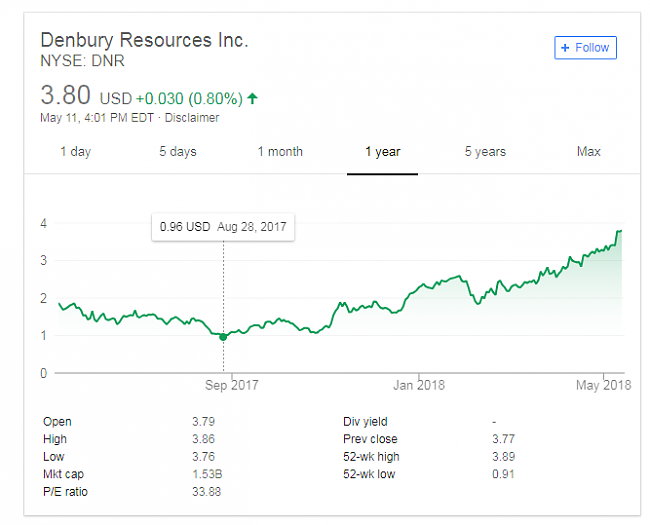Click the Sep 2017 axis label
This screenshot has height=525, width=650.
pyautogui.click(x=231, y=385)
